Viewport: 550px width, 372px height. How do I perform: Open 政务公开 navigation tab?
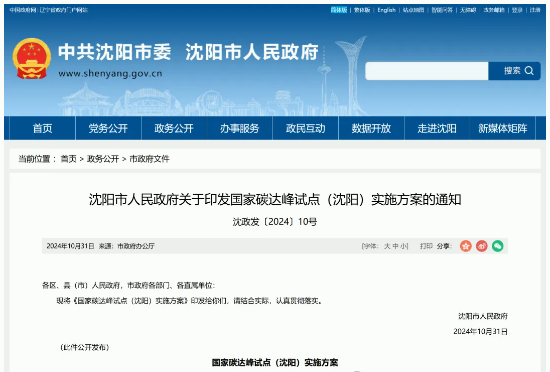(174, 128)
